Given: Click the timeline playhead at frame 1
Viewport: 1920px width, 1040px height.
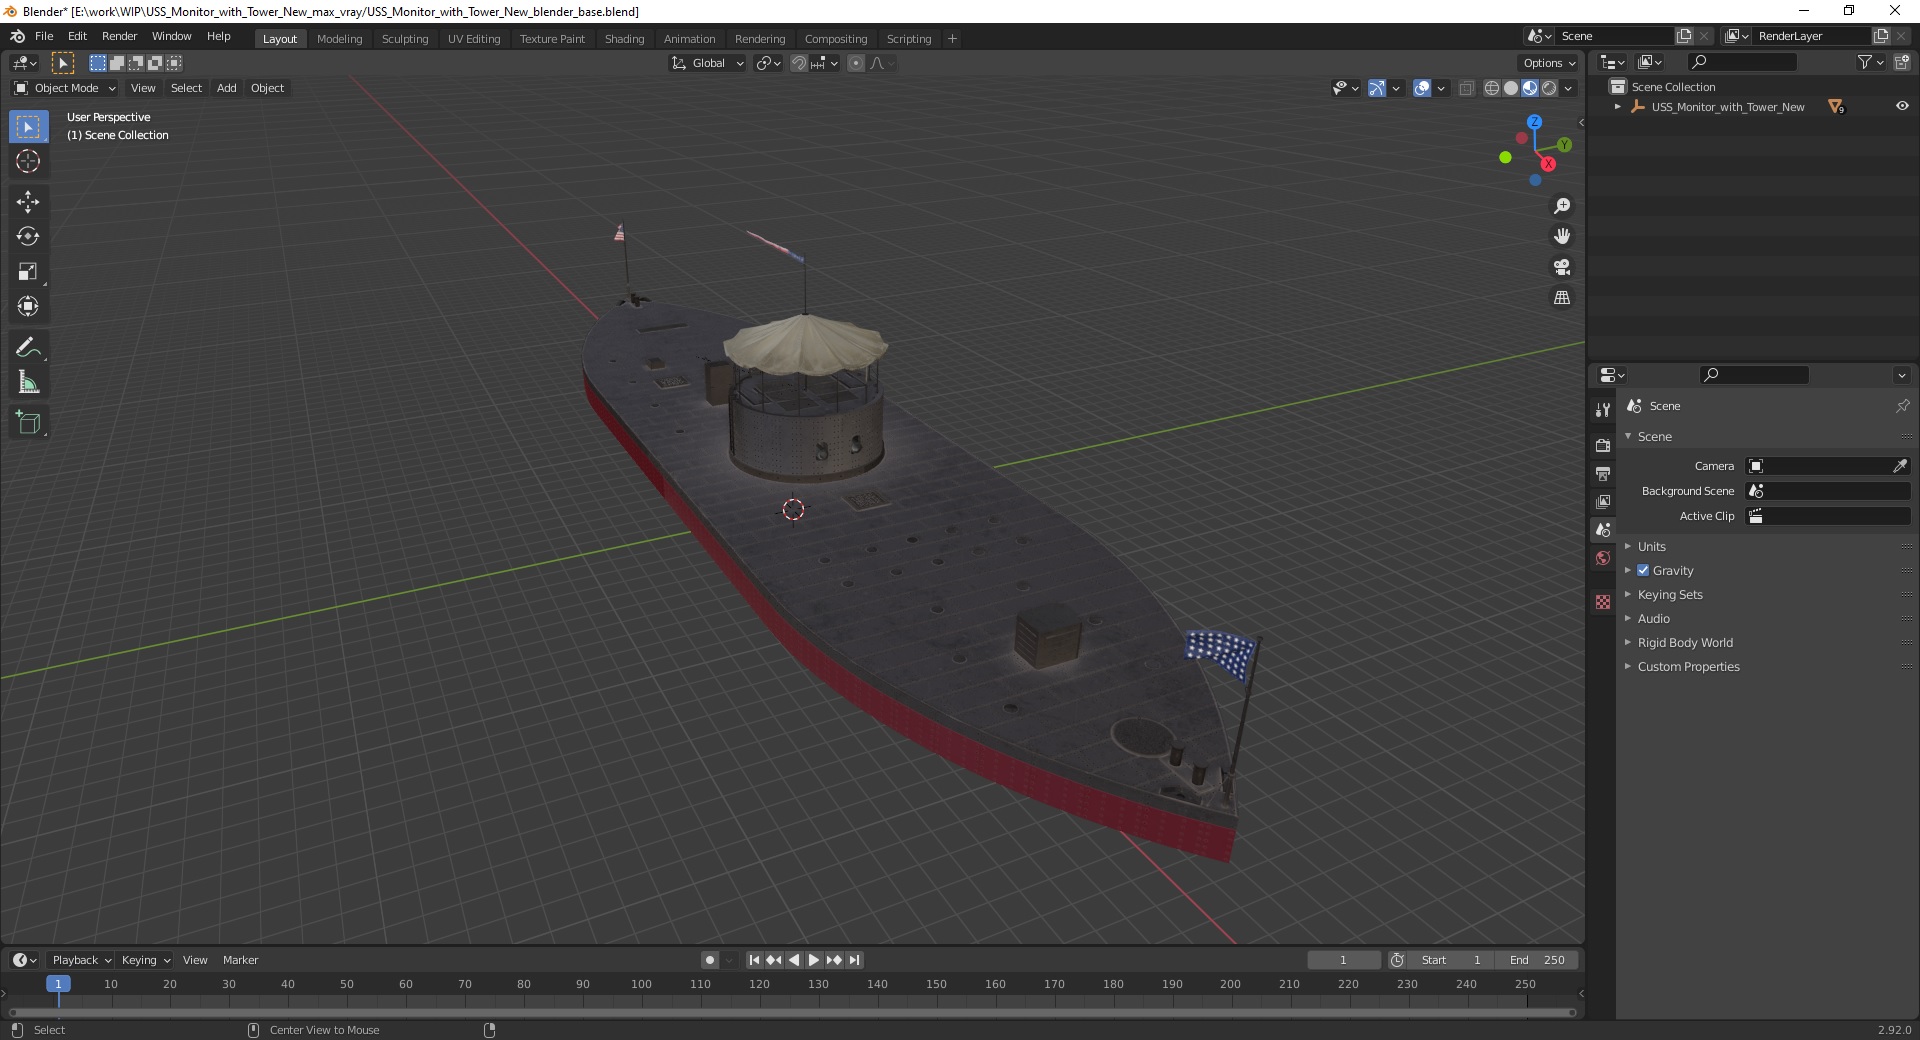Looking at the screenshot, I should (58, 984).
